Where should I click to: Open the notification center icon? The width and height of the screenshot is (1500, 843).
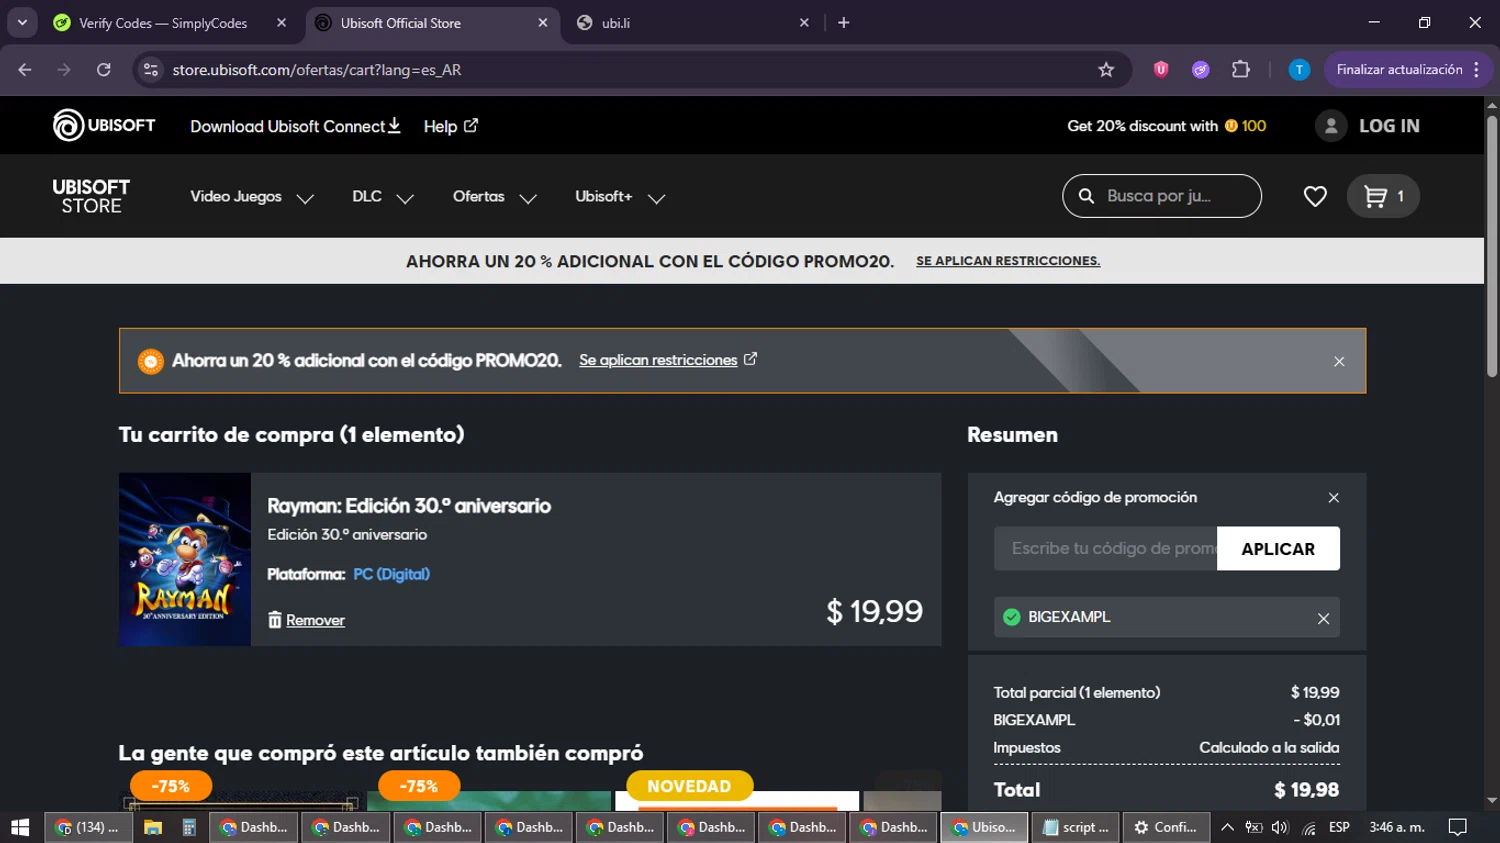tap(1458, 827)
